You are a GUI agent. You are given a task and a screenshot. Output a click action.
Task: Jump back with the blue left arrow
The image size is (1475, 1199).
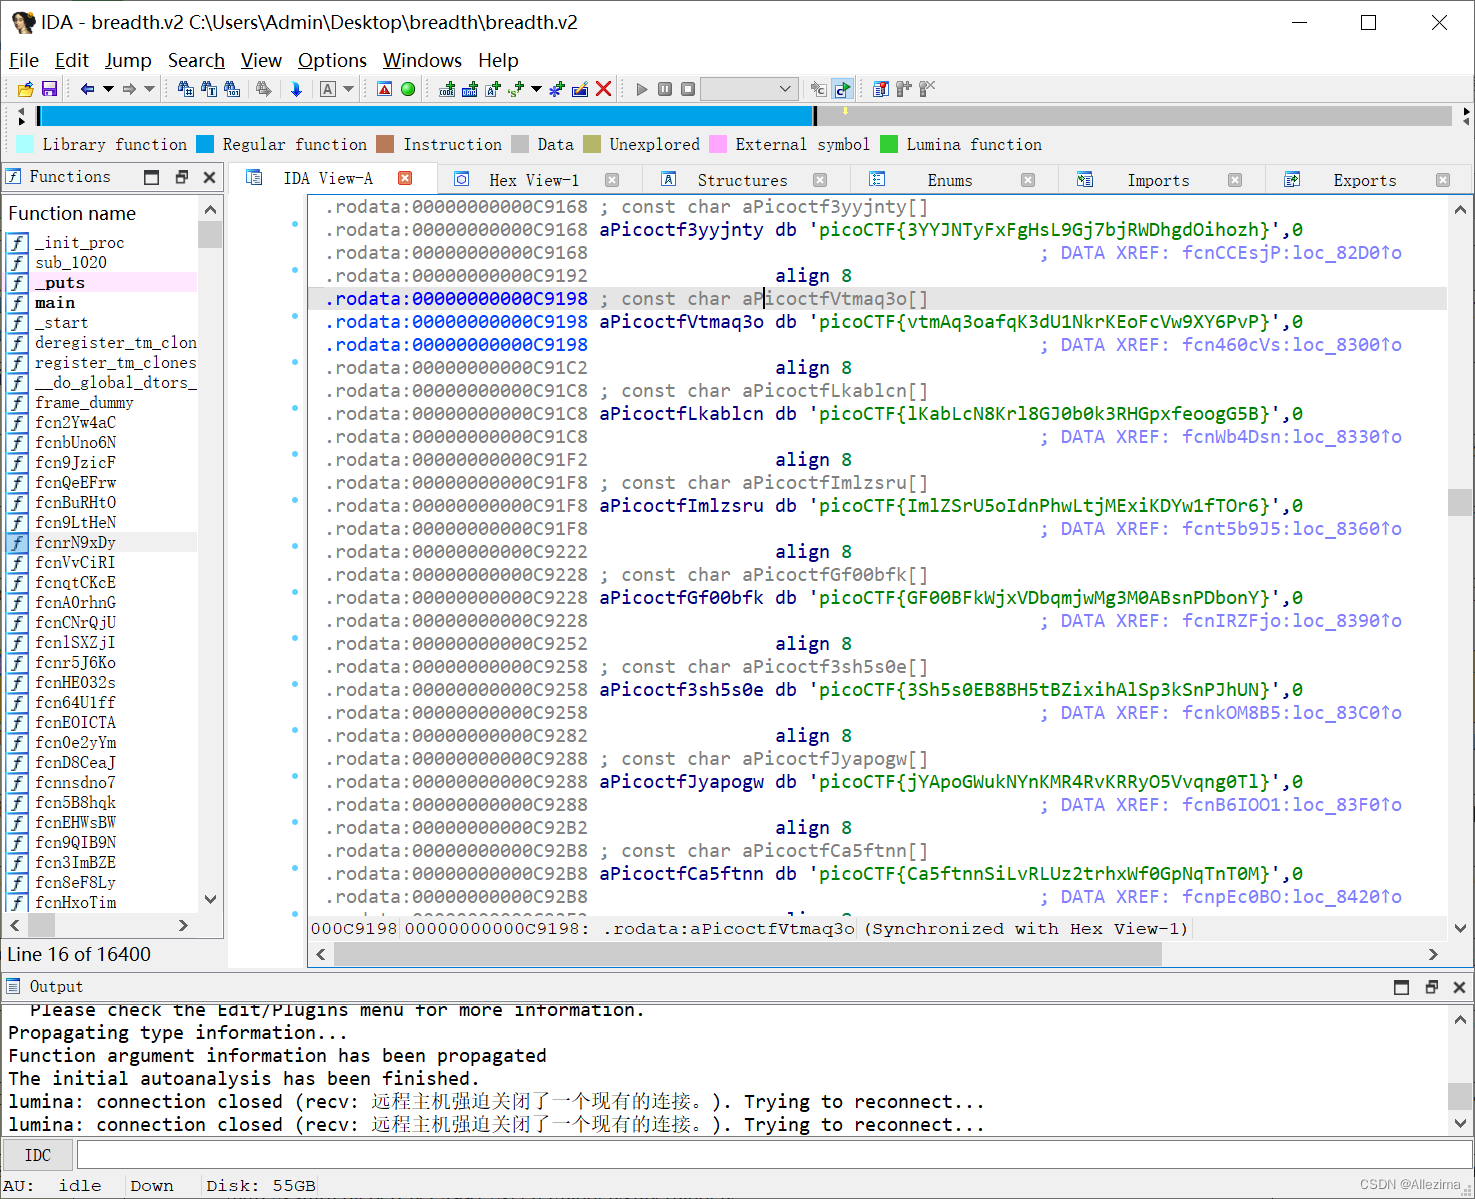click(87, 89)
